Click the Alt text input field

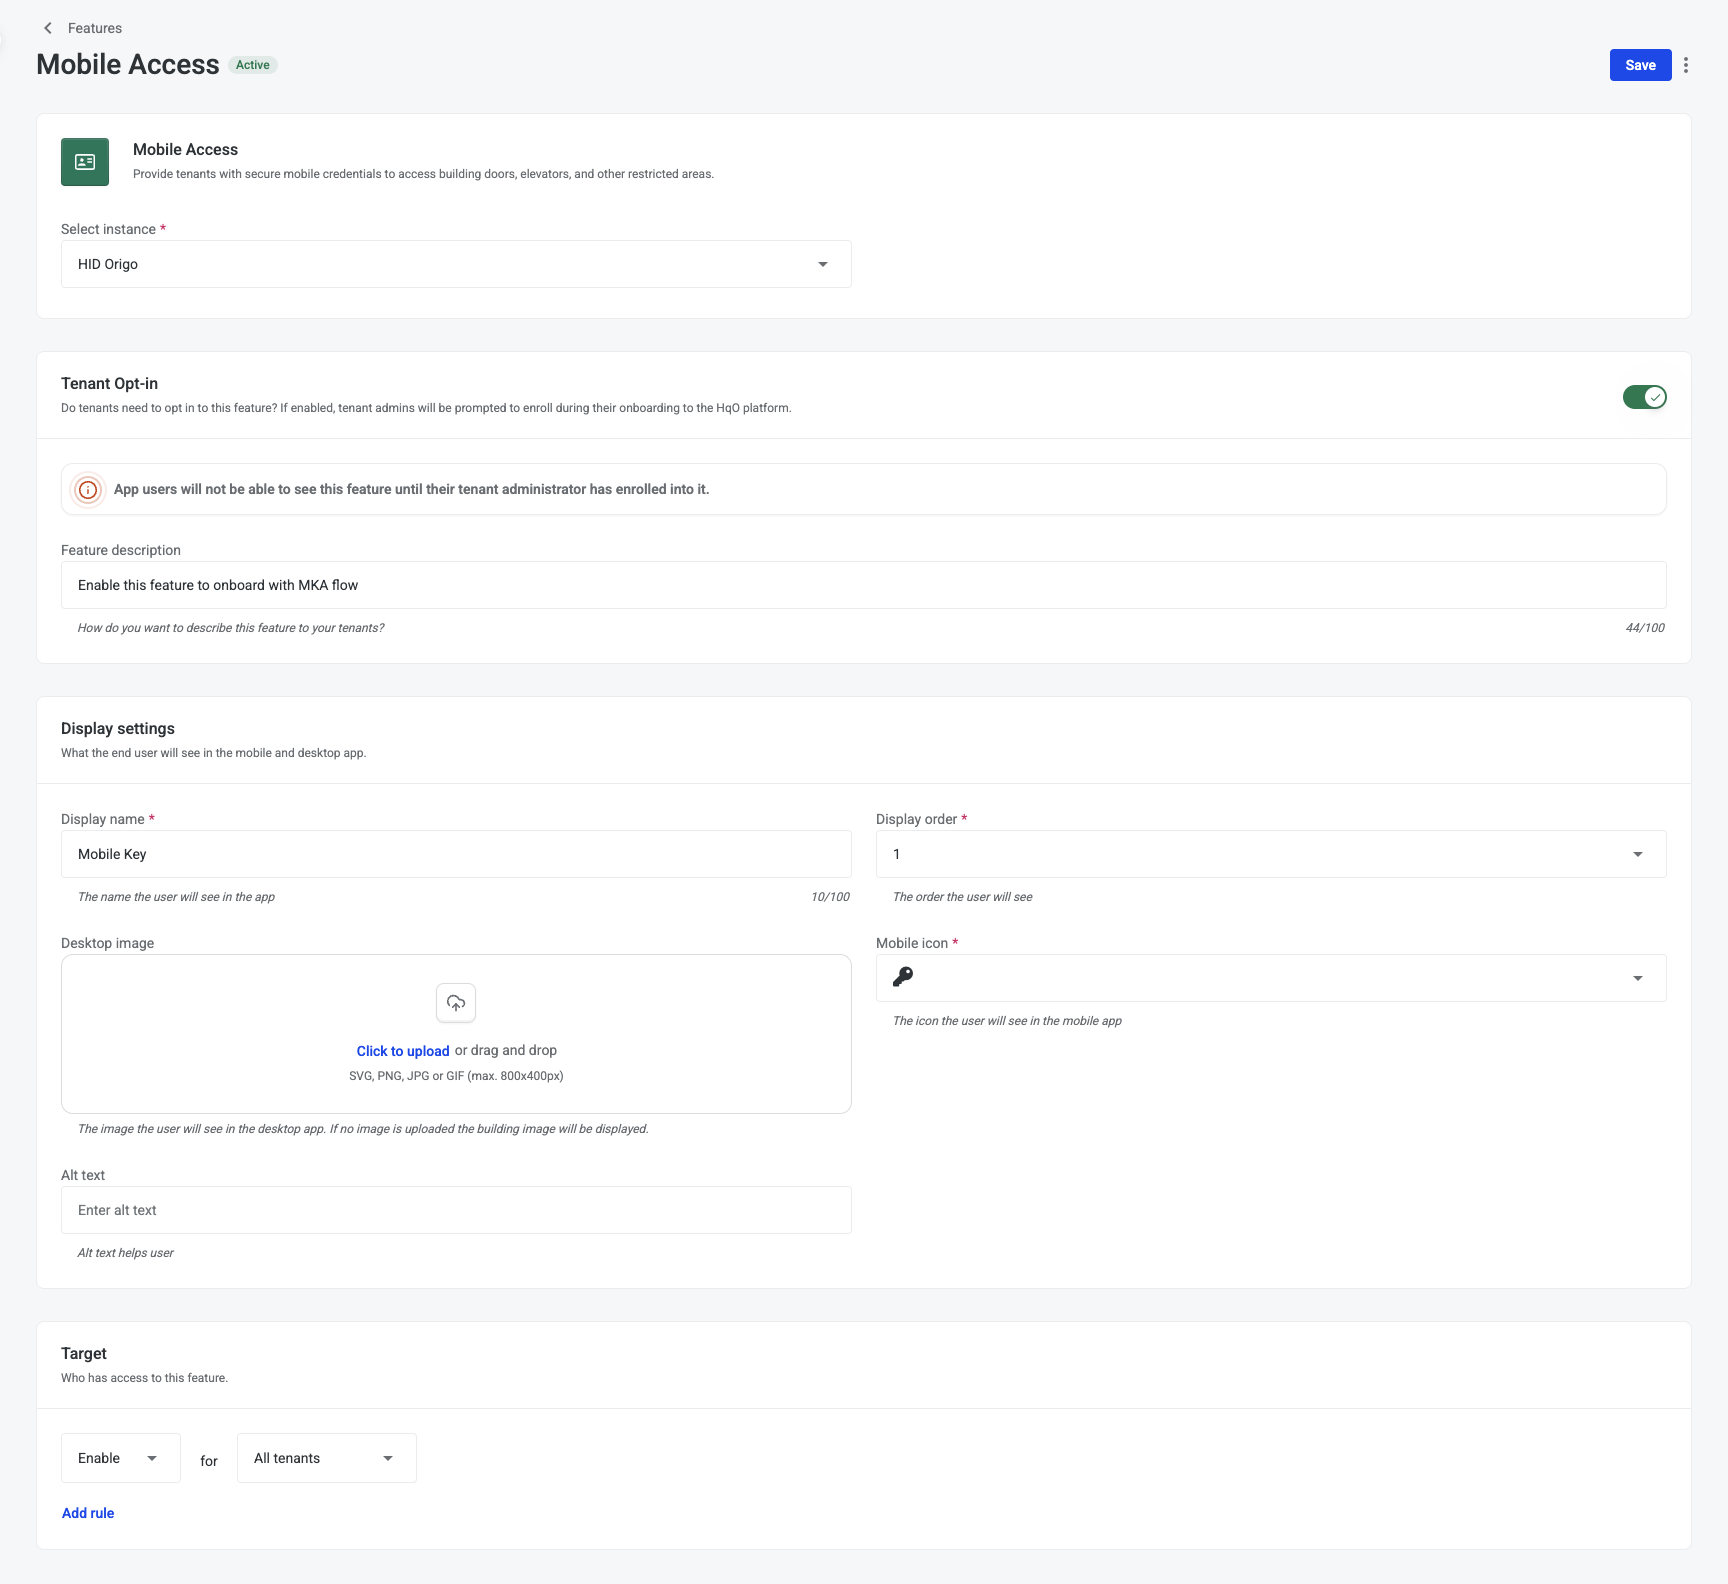(x=456, y=1210)
